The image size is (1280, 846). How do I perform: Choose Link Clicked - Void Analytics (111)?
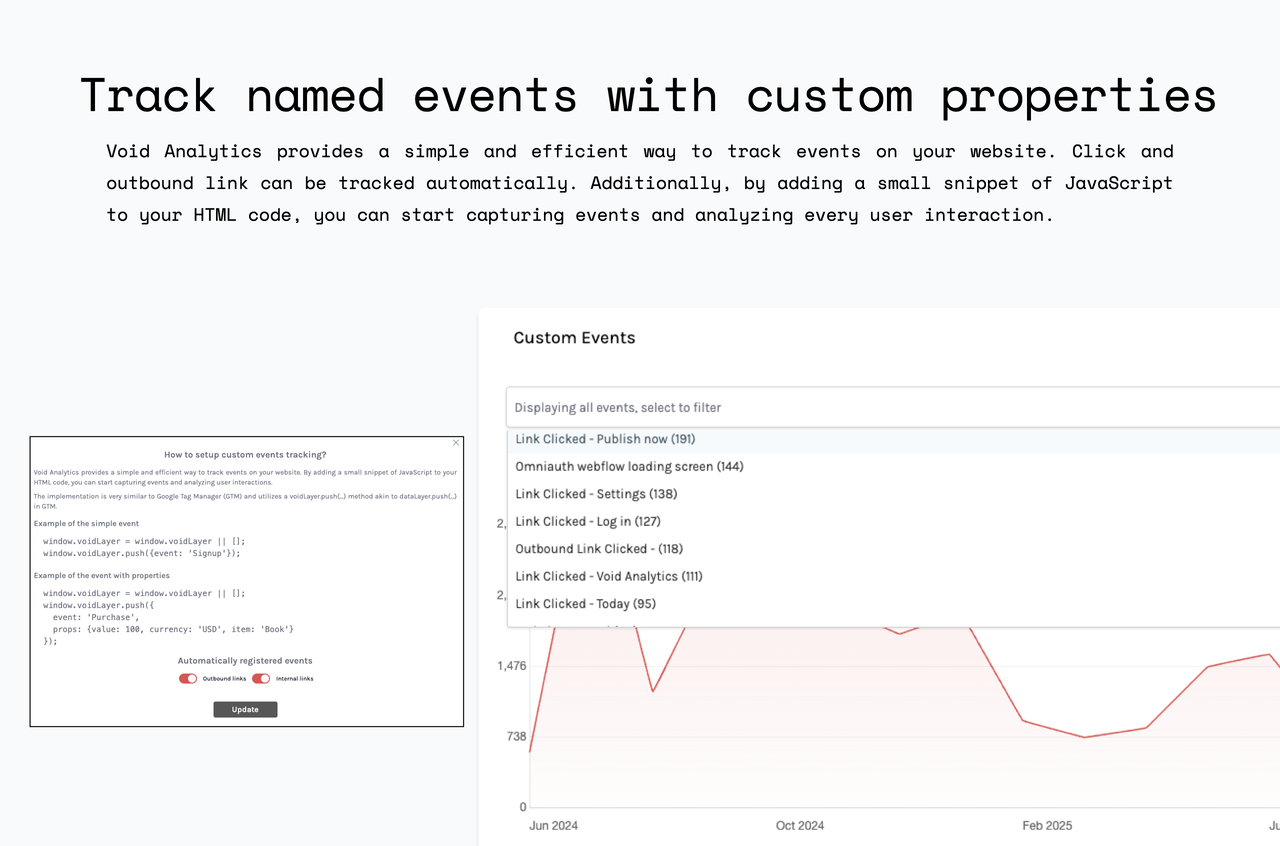click(893, 576)
